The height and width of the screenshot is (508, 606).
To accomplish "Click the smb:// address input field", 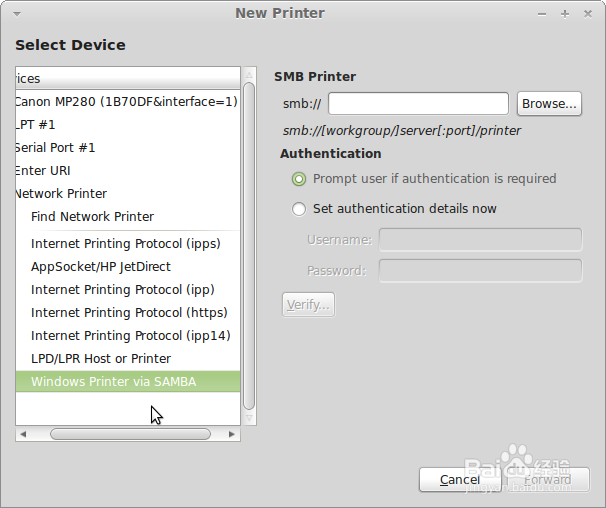I will 418,104.
